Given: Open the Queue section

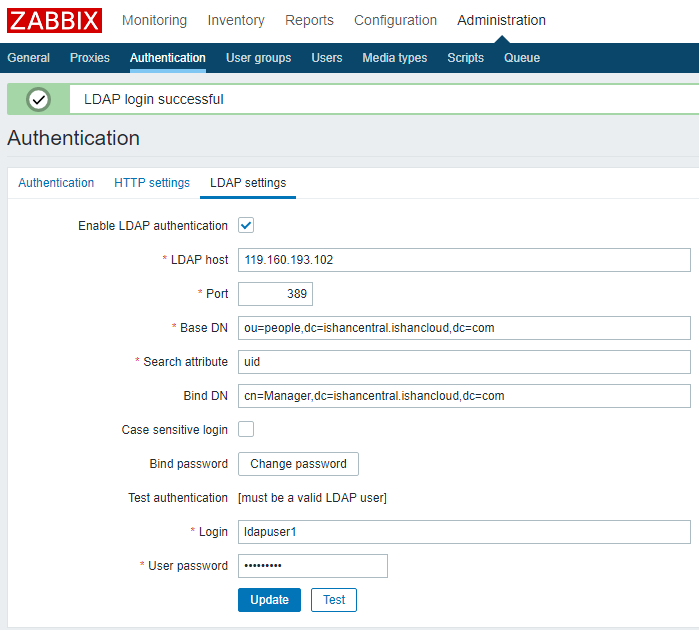Looking at the screenshot, I should point(522,58).
